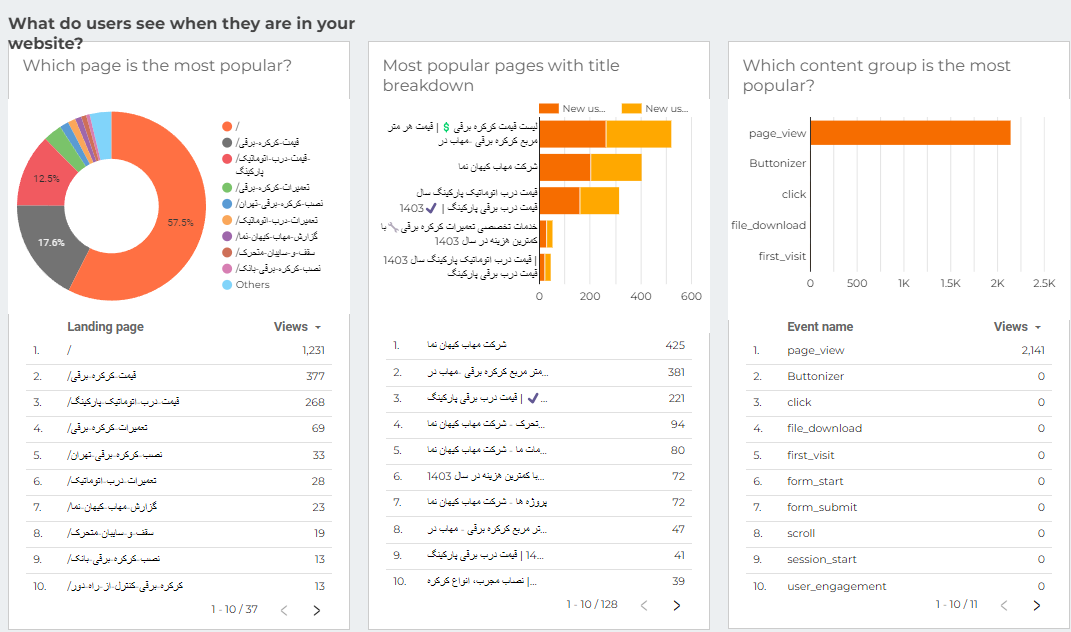Toggle the orange '/' legend dot in donut chart

click(x=227, y=126)
